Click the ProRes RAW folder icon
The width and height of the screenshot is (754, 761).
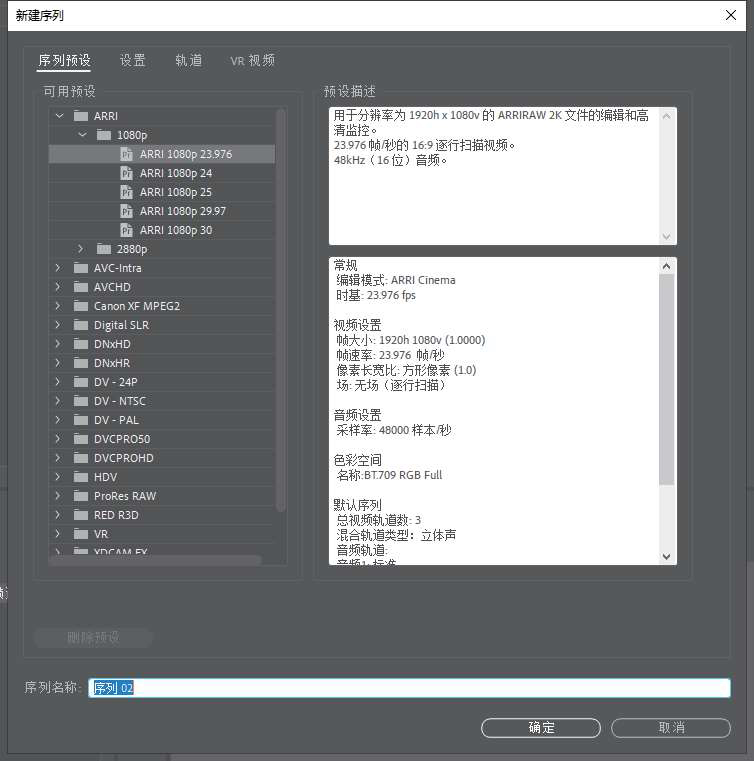click(x=81, y=496)
